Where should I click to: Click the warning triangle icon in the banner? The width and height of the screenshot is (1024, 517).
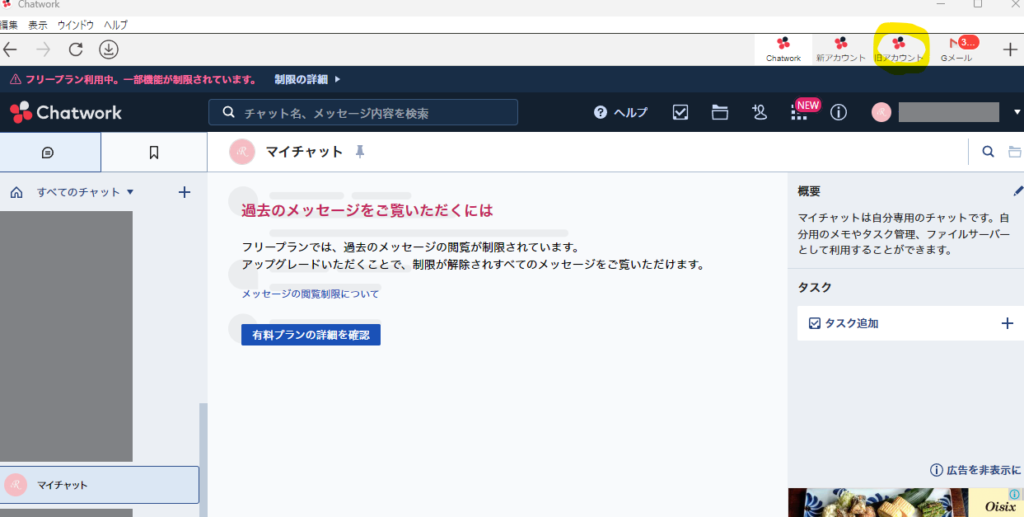pos(16,80)
